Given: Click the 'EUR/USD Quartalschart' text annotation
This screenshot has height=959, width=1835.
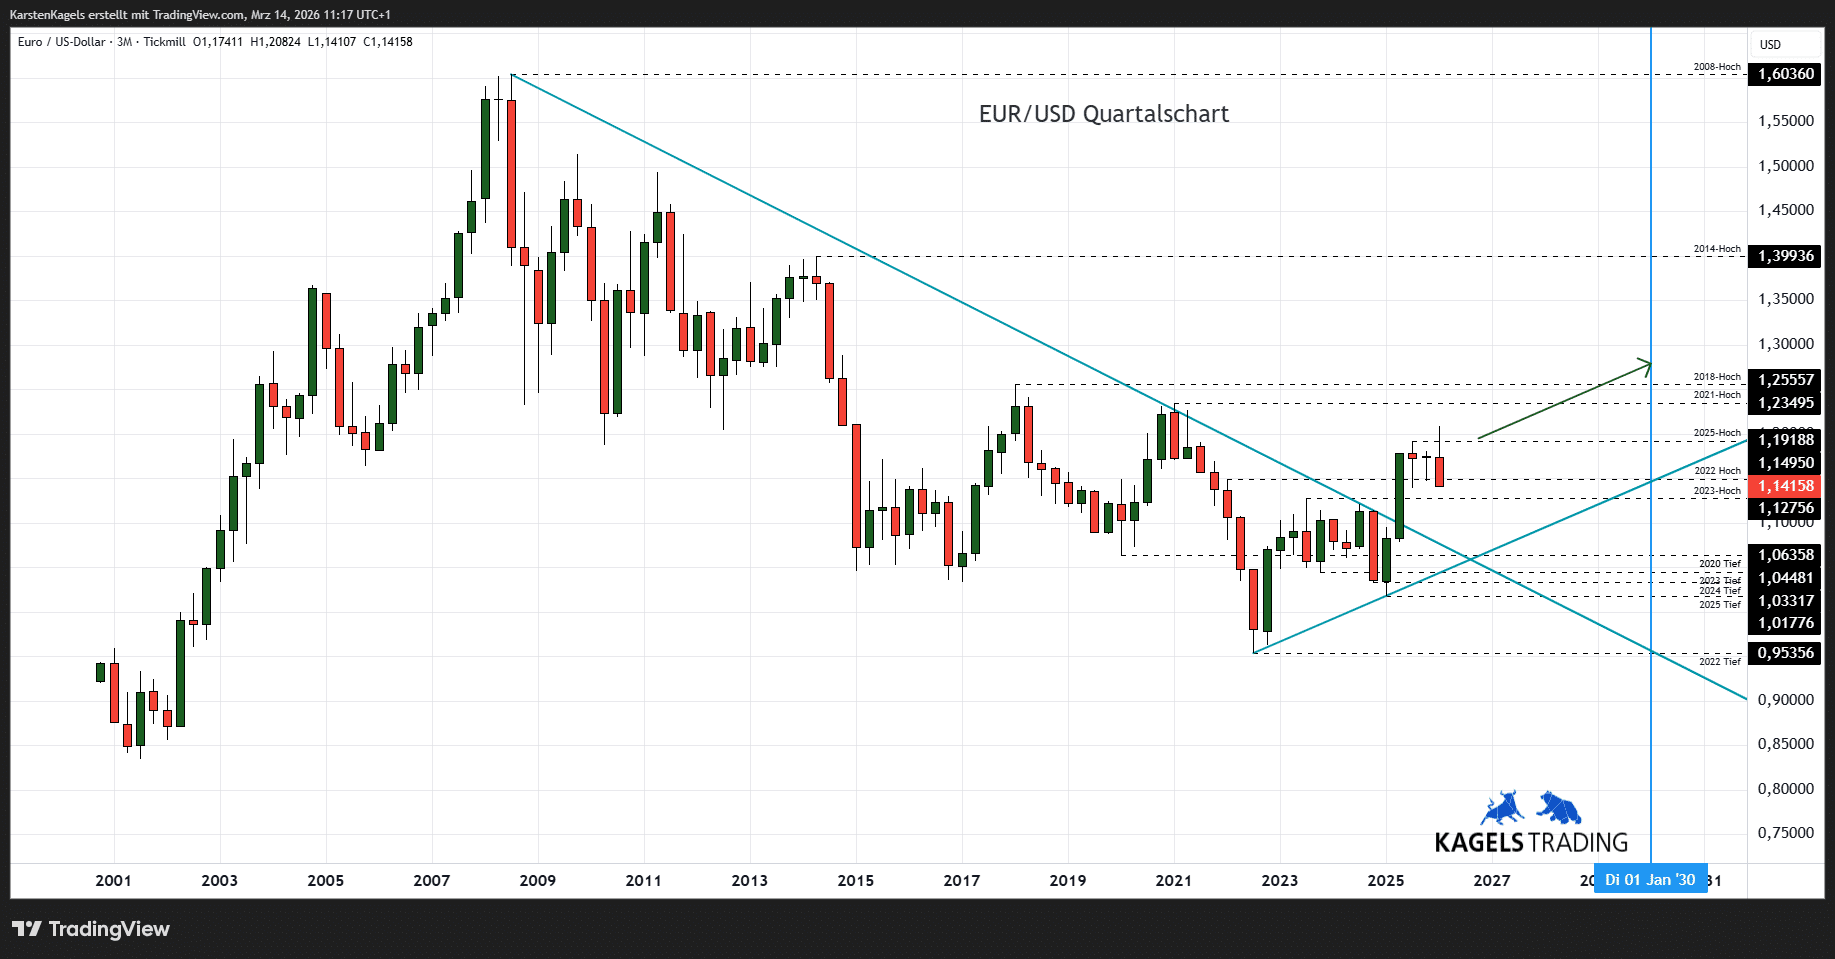Looking at the screenshot, I should [x=1103, y=114].
